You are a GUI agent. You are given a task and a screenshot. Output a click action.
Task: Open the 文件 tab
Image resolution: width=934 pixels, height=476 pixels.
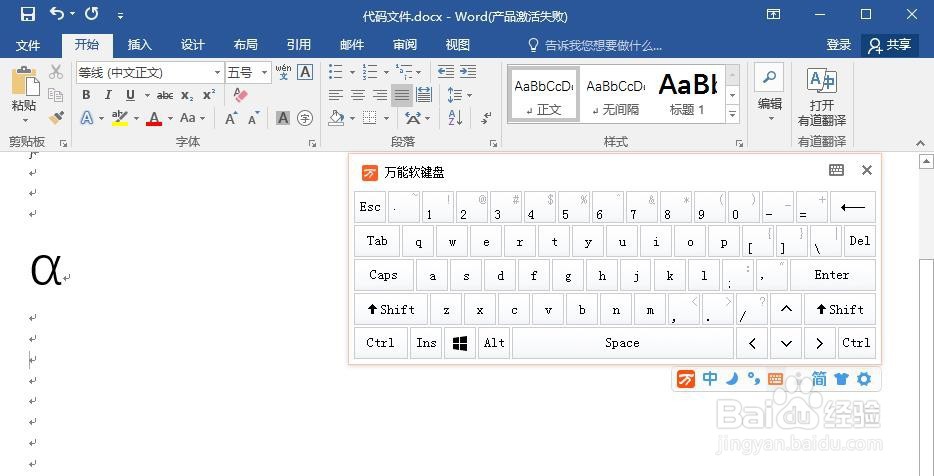tap(28, 45)
